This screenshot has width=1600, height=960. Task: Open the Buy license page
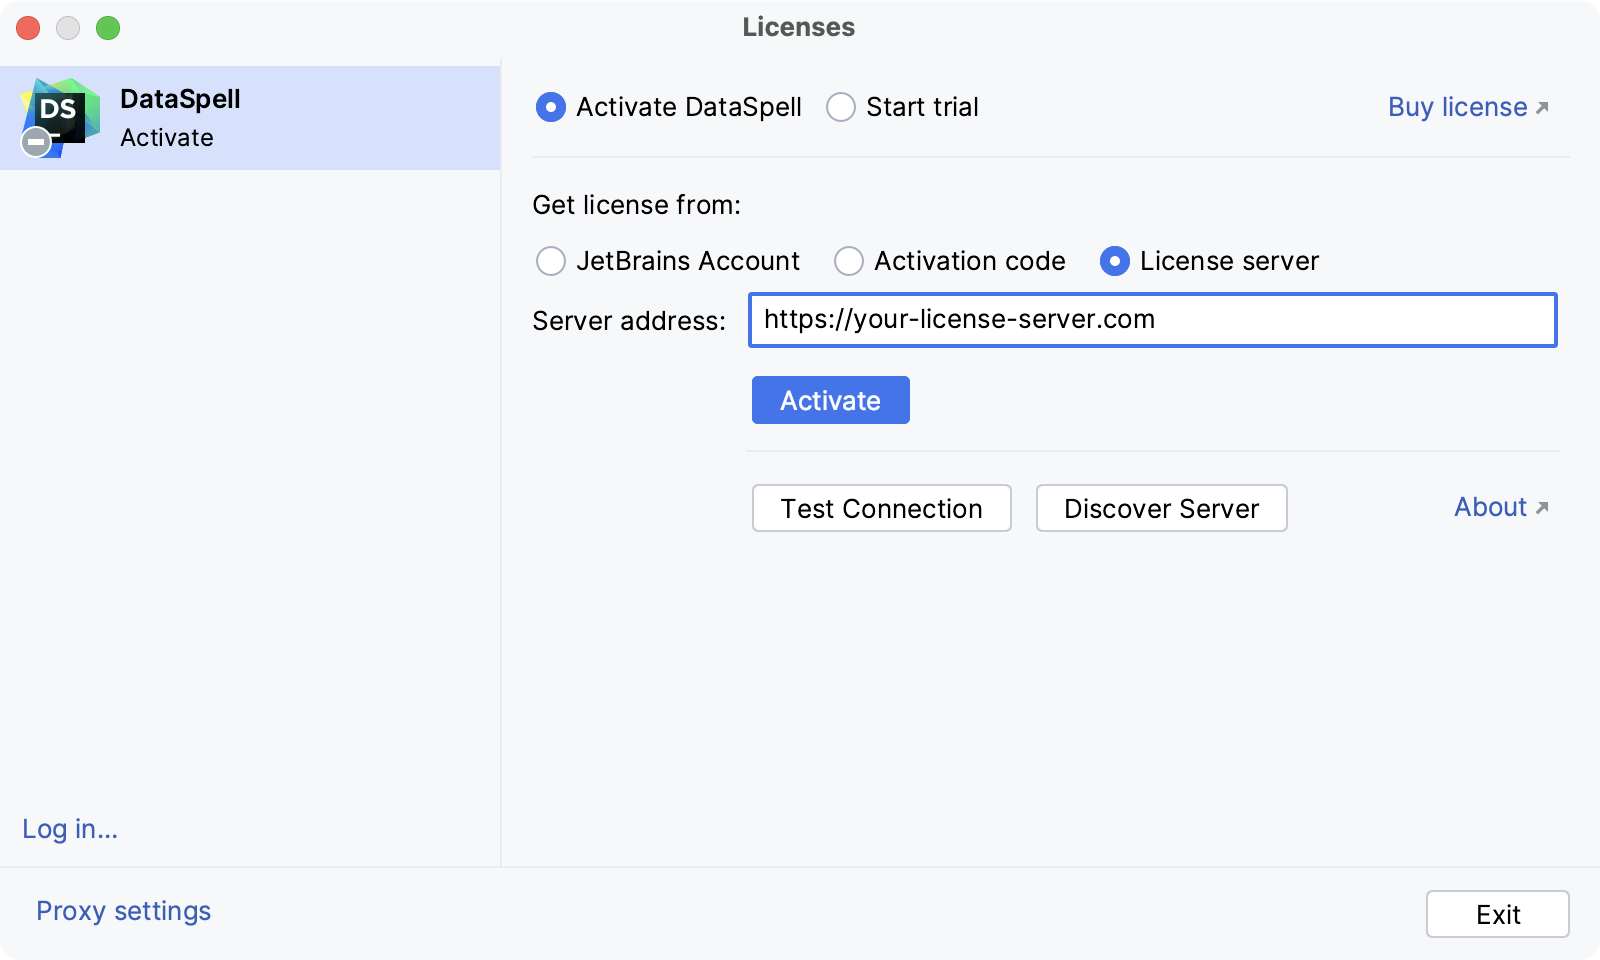coord(1455,107)
